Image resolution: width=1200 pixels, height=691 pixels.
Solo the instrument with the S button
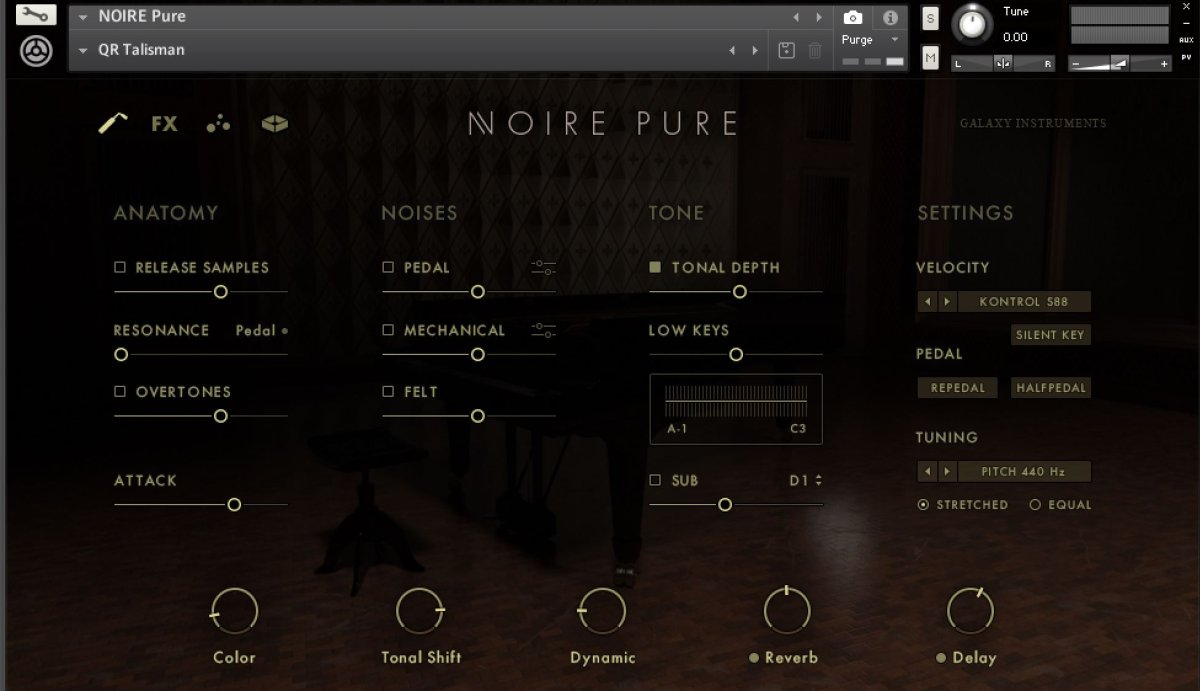(930, 18)
